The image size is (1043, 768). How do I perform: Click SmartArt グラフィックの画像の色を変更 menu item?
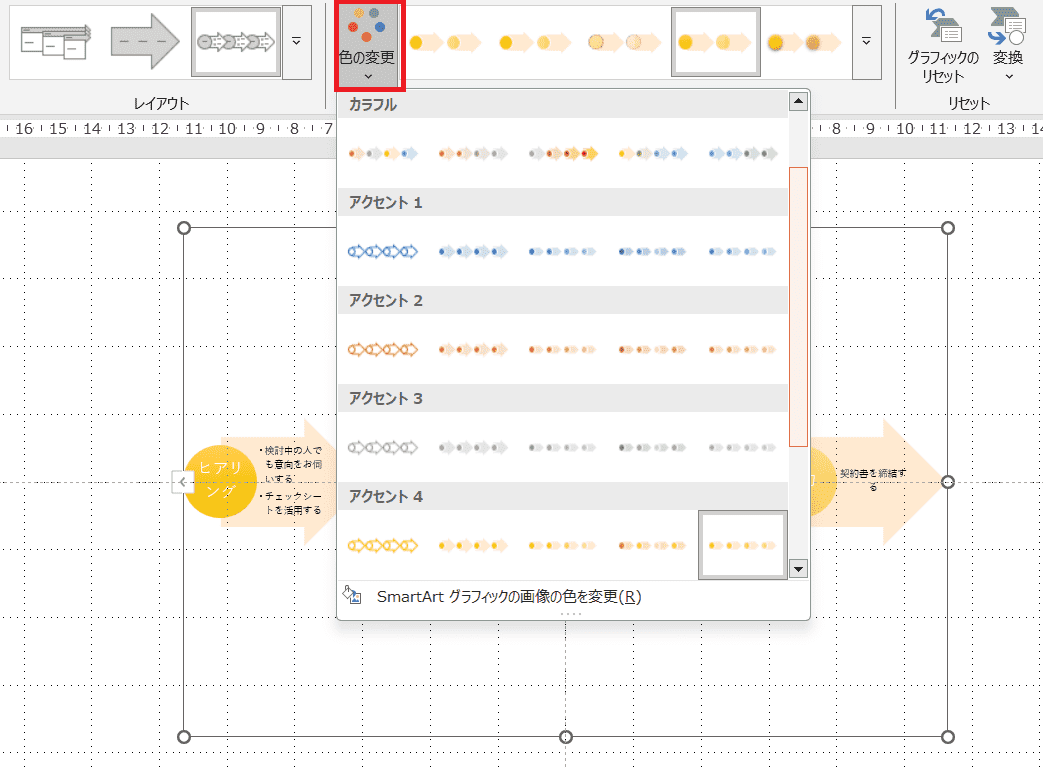(508, 597)
